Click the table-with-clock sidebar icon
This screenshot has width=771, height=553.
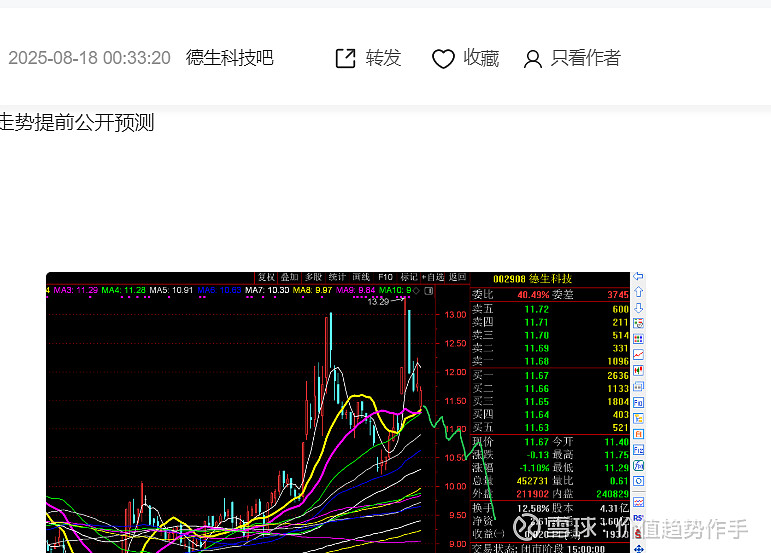[x=638, y=323]
